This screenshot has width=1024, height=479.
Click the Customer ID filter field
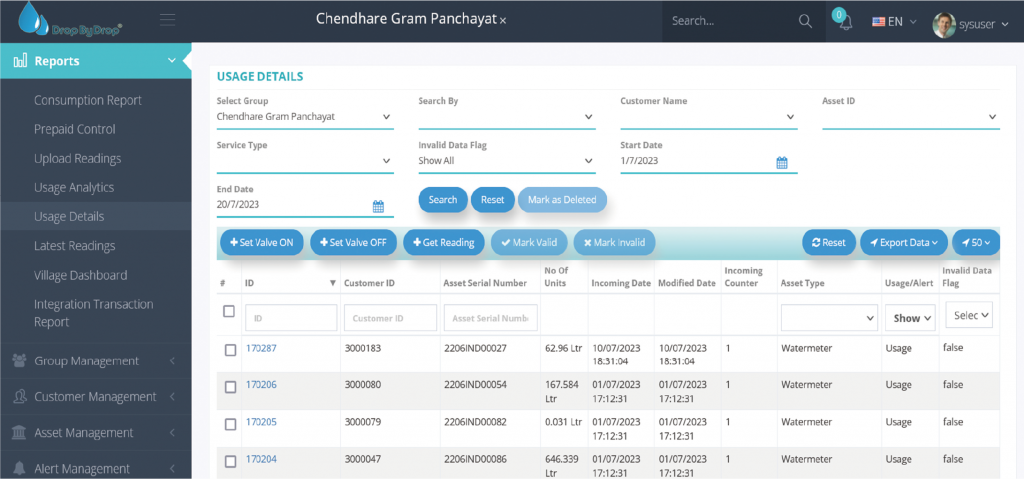tap(390, 318)
